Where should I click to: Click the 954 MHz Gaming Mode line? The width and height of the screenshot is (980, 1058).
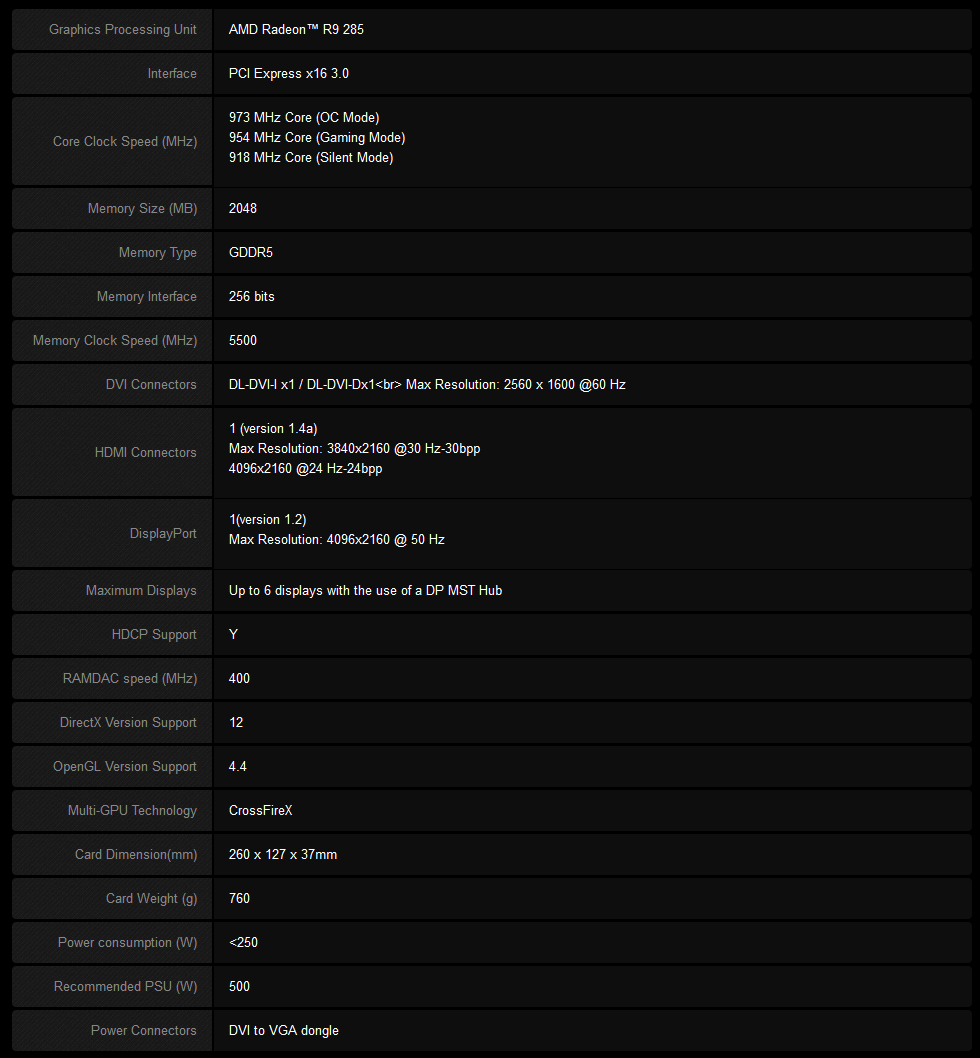(317, 138)
